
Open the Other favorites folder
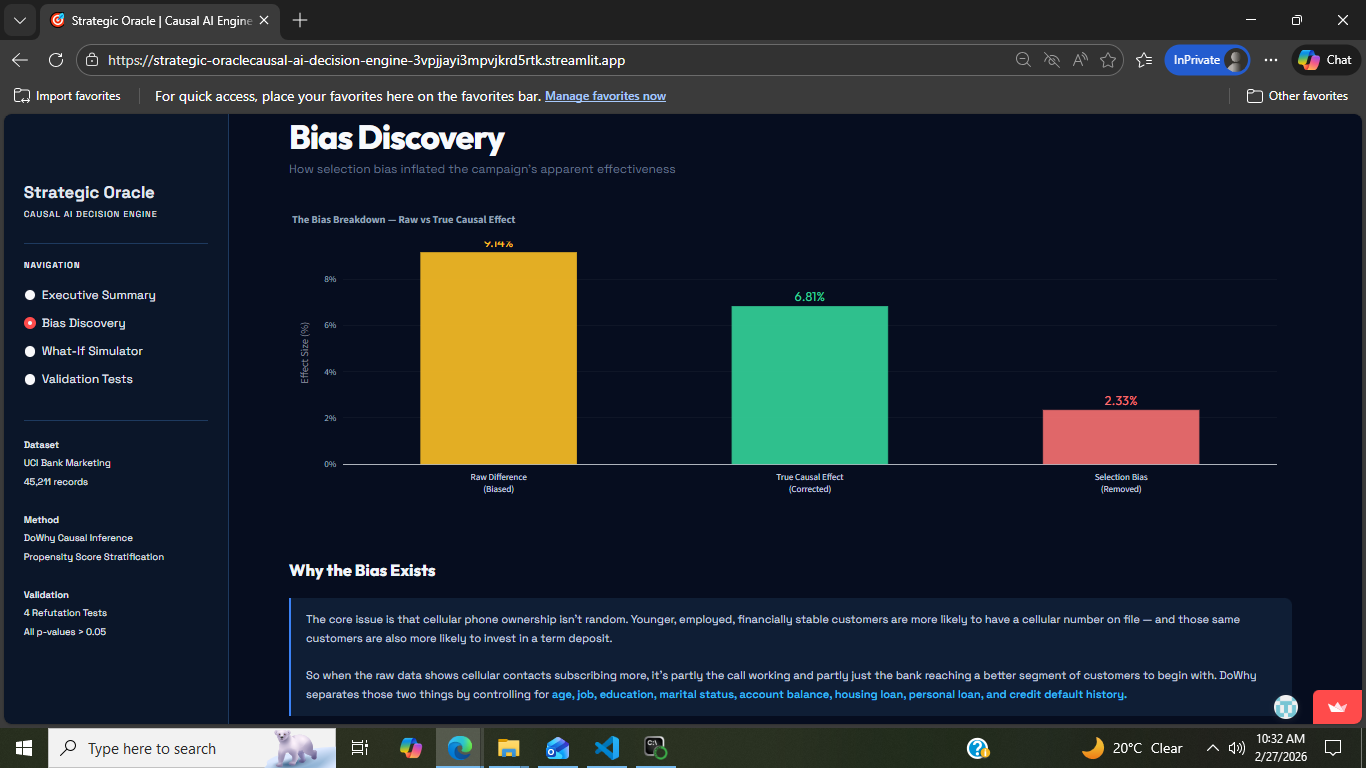(1297, 96)
